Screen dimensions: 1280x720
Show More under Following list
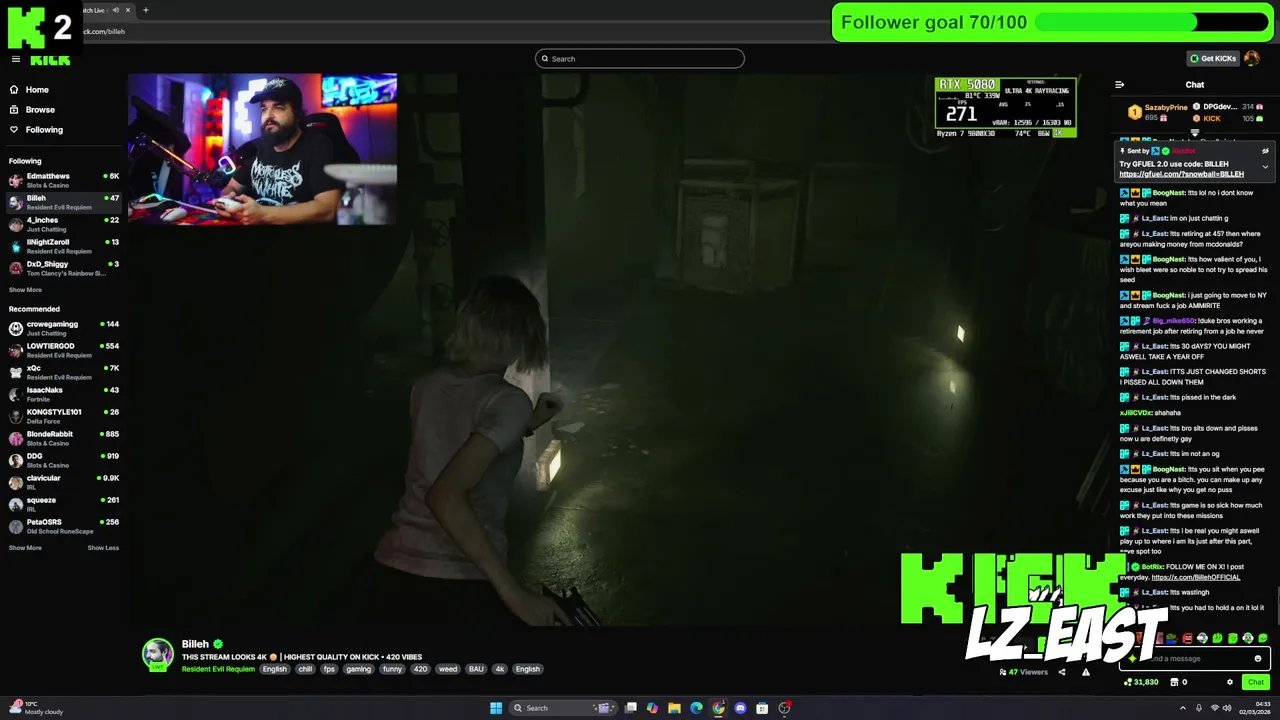[25, 290]
